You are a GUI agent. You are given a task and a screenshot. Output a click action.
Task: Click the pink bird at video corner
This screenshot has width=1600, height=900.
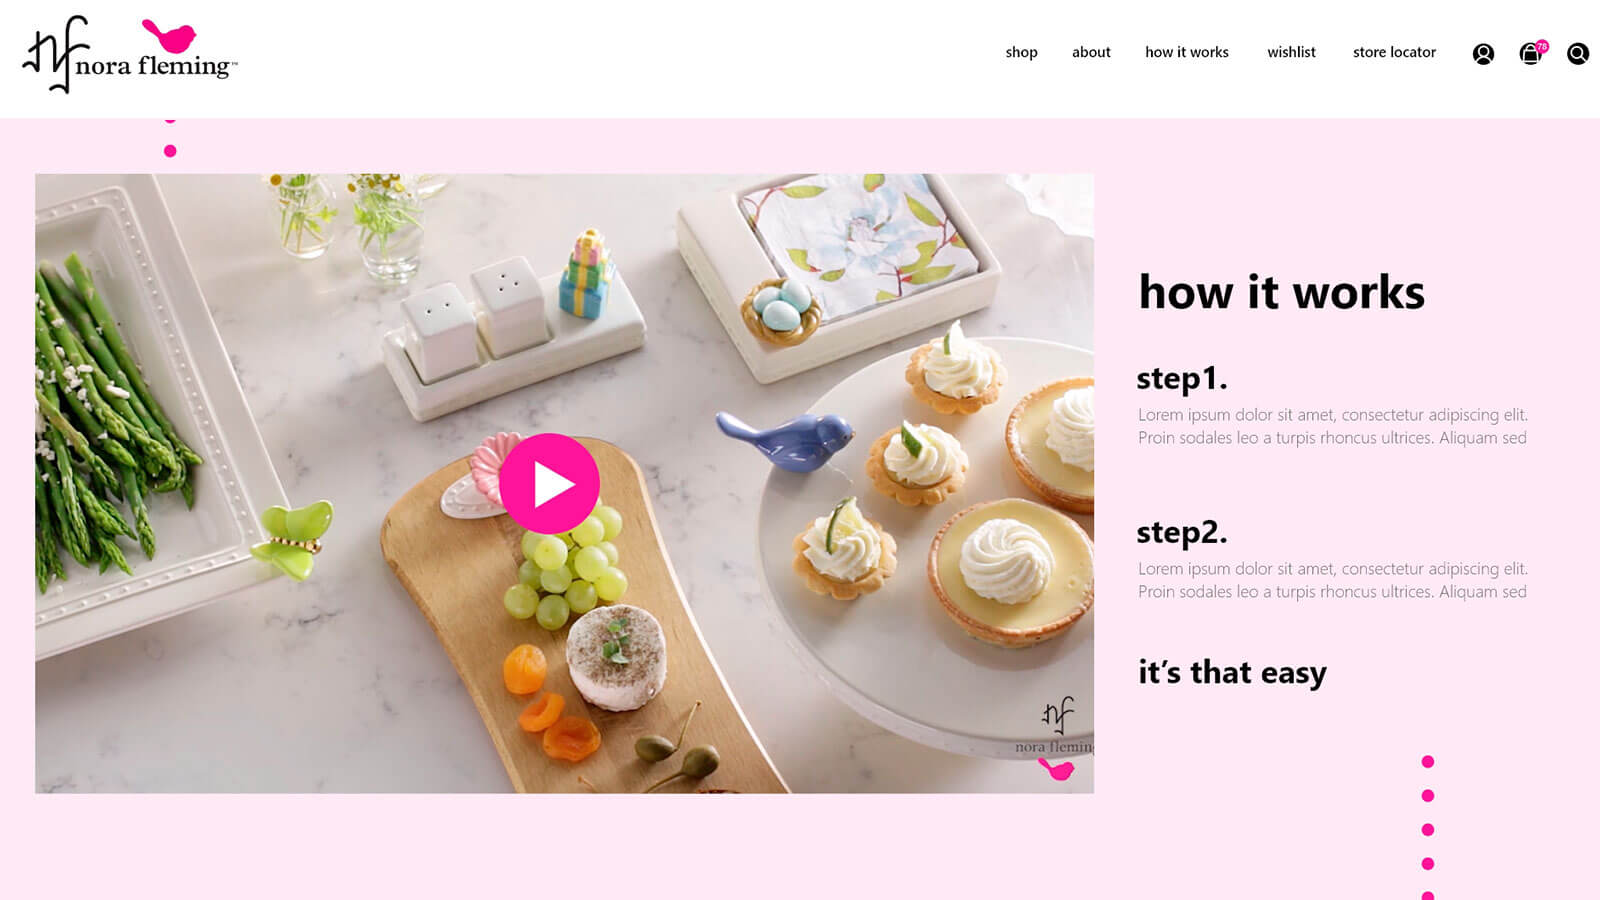point(1056,769)
